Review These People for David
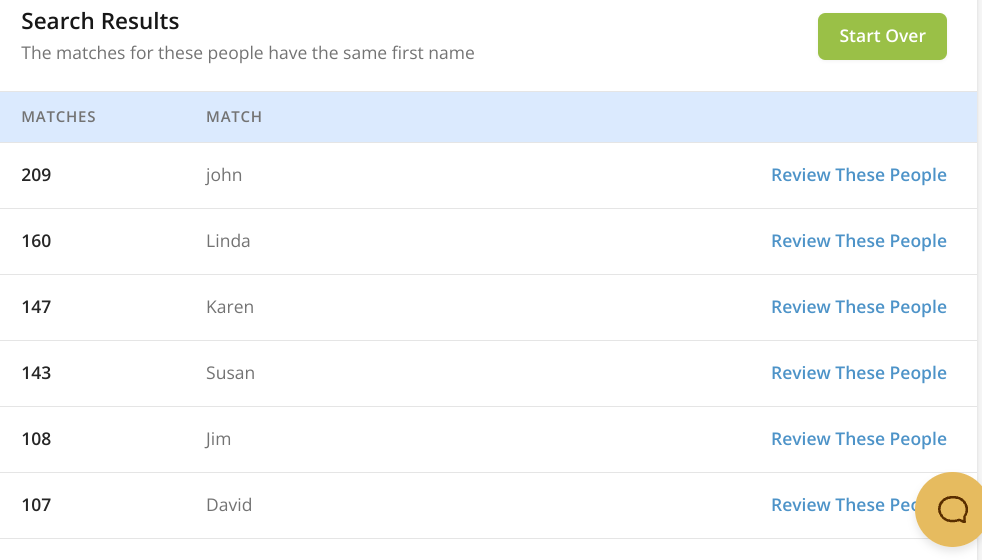982x560 pixels. [x=840, y=505]
